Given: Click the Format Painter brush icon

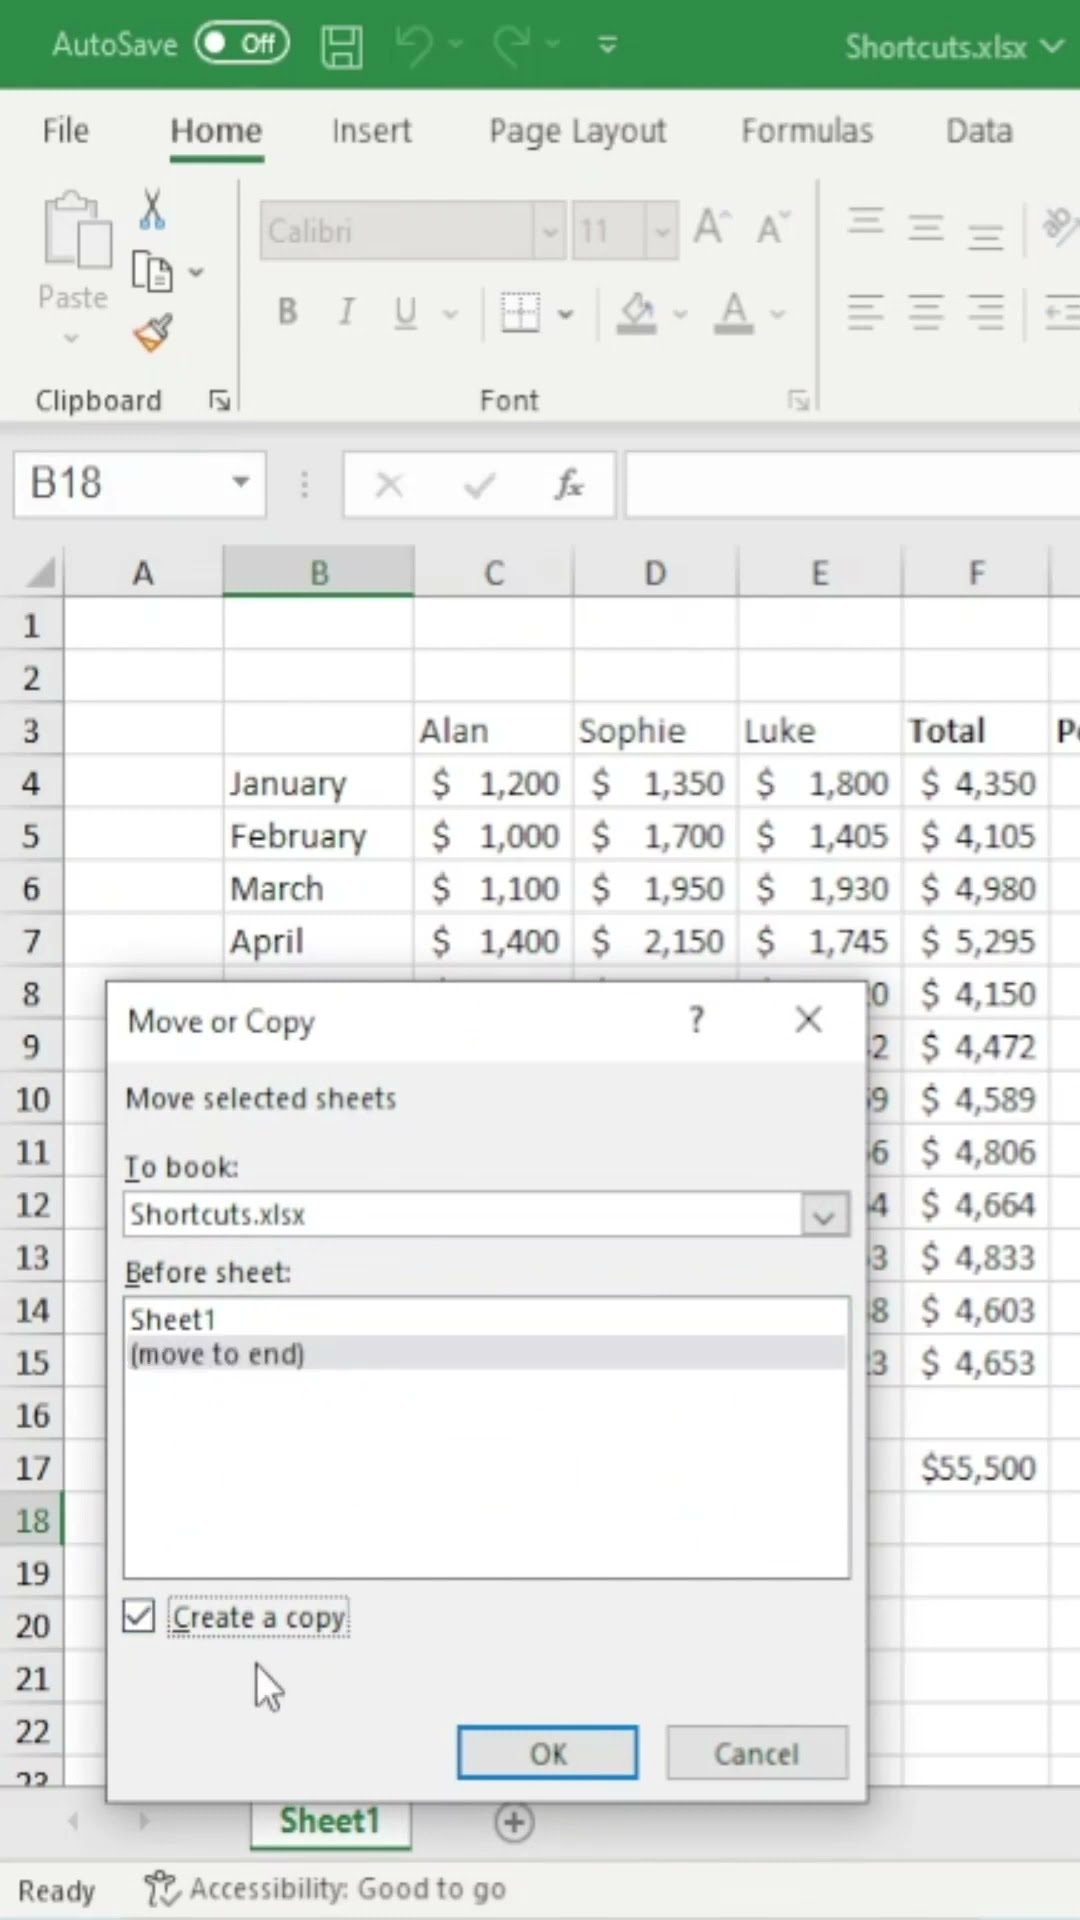Looking at the screenshot, I should (x=152, y=333).
